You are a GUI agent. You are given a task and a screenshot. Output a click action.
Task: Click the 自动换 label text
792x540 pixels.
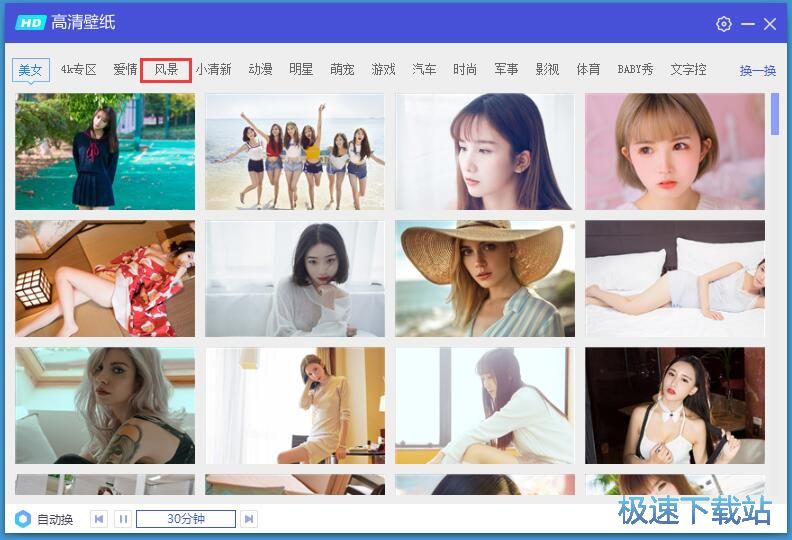point(55,519)
